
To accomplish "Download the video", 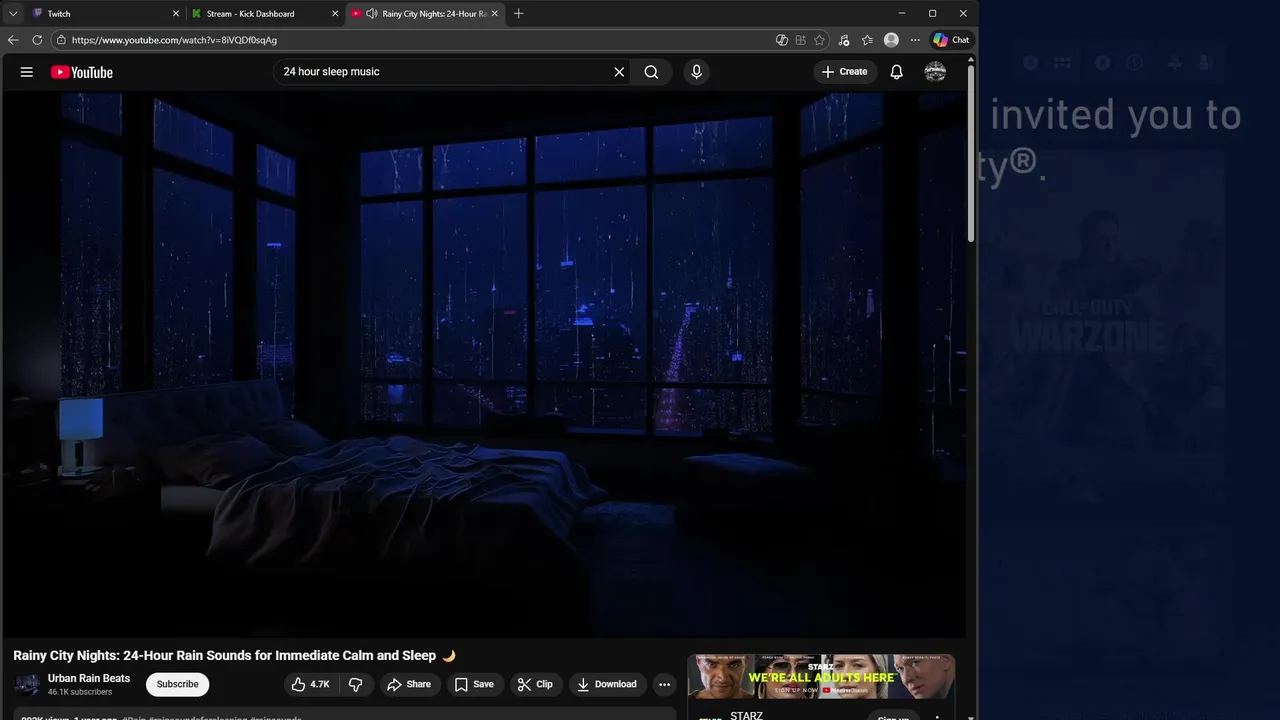I will click(x=607, y=684).
